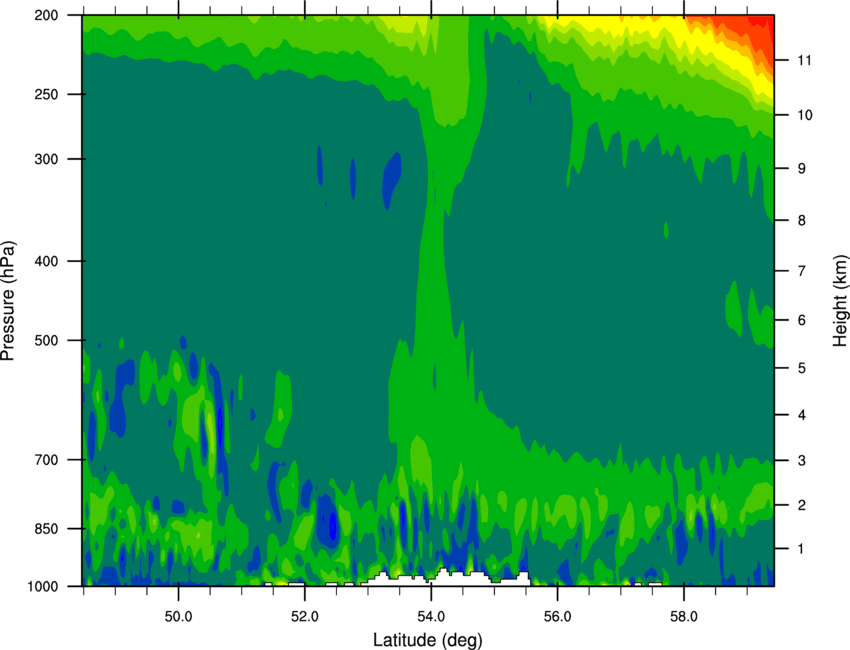Select the 850 pressure tick label
This screenshot has height=650, width=850.
click(x=46, y=529)
